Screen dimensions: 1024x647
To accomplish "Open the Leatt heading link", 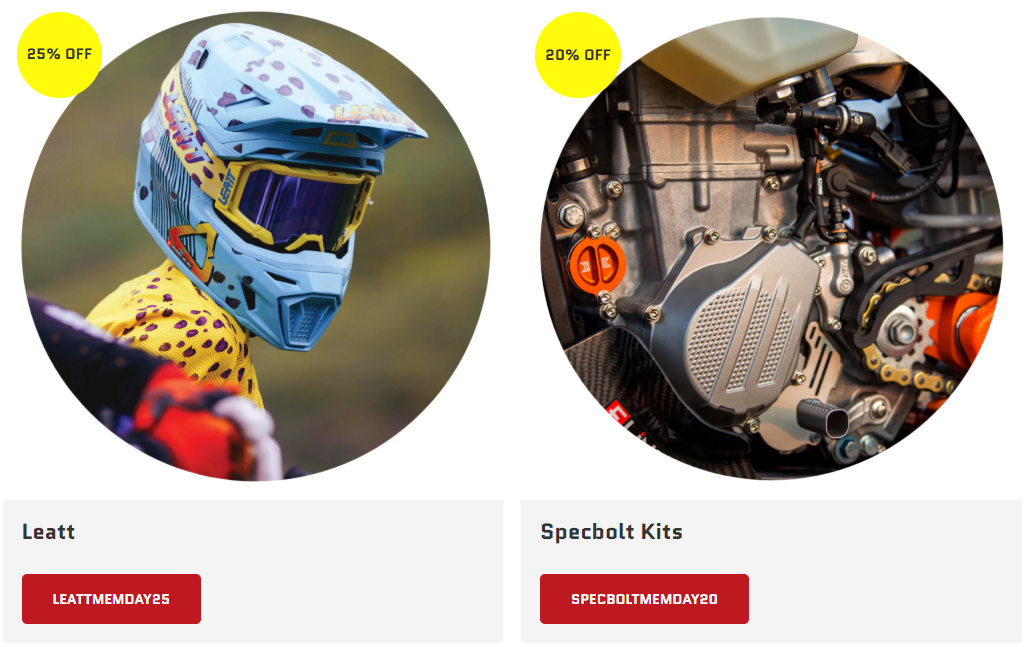I will 48,531.
